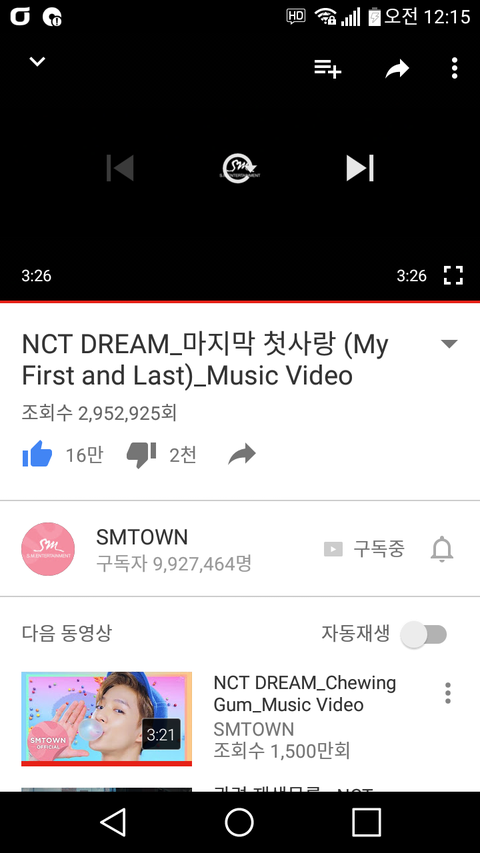Dislike the video with thumbs down
Image resolution: width=480 pixels, height=853 pixels.
[141, 455]
